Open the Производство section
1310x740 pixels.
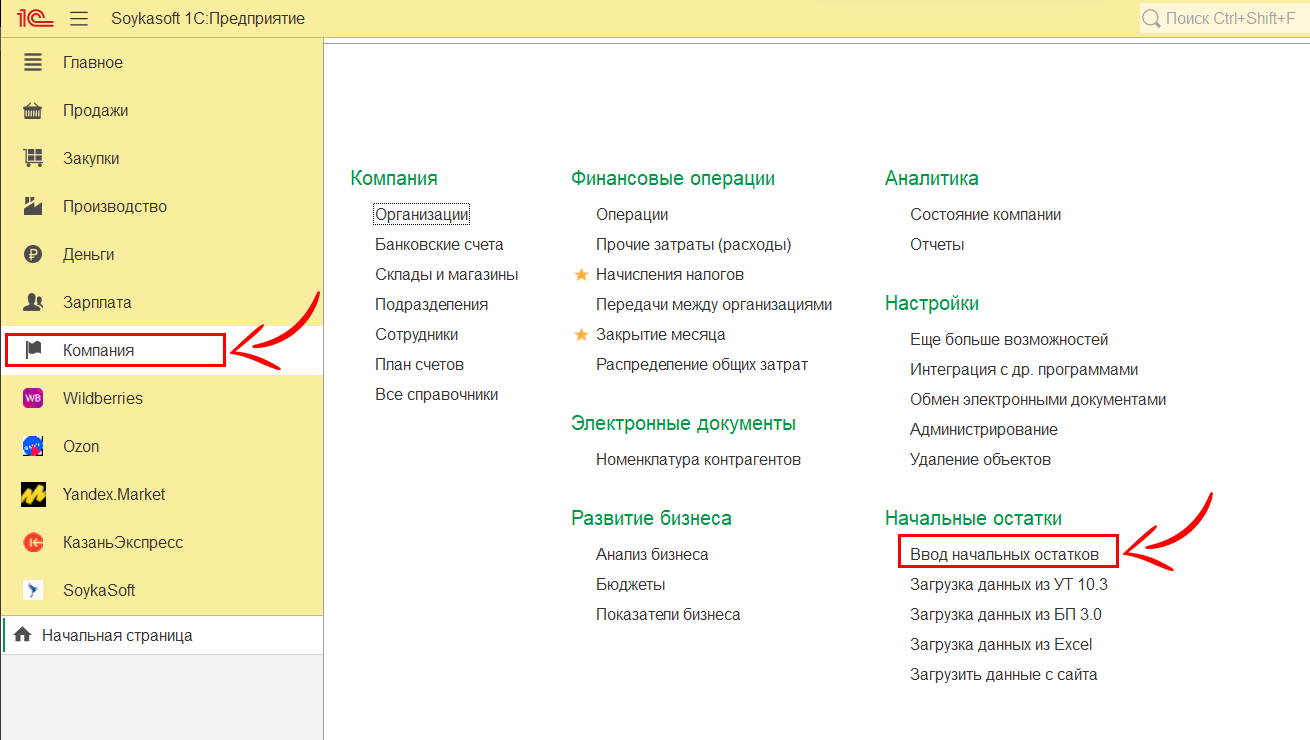(161, 206)
